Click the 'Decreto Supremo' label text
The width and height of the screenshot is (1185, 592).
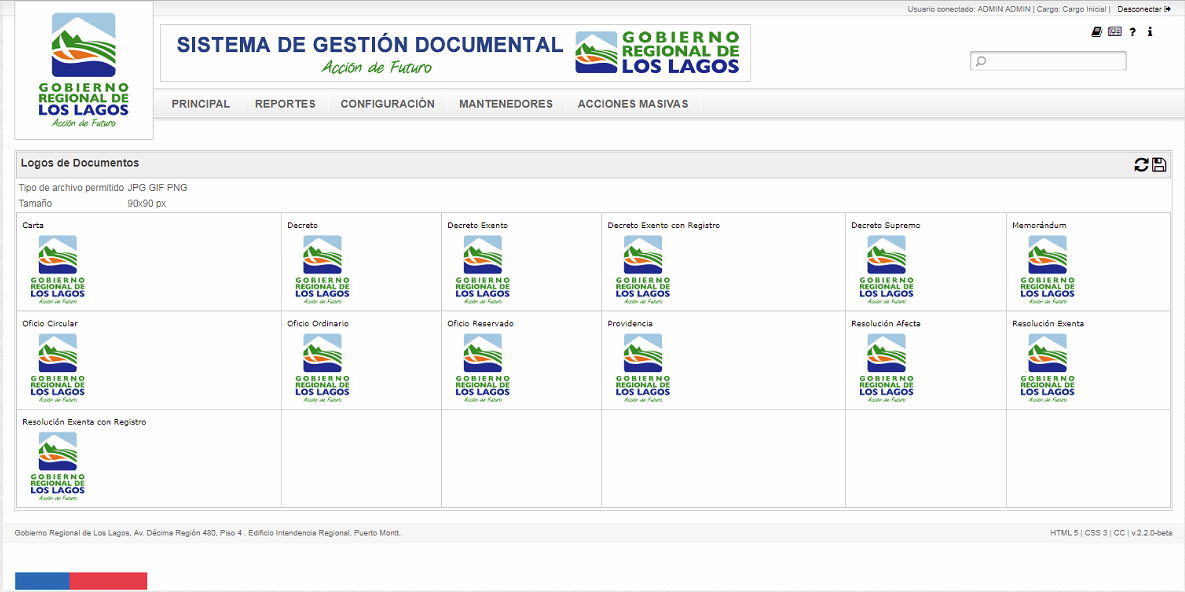coord(885,225)
